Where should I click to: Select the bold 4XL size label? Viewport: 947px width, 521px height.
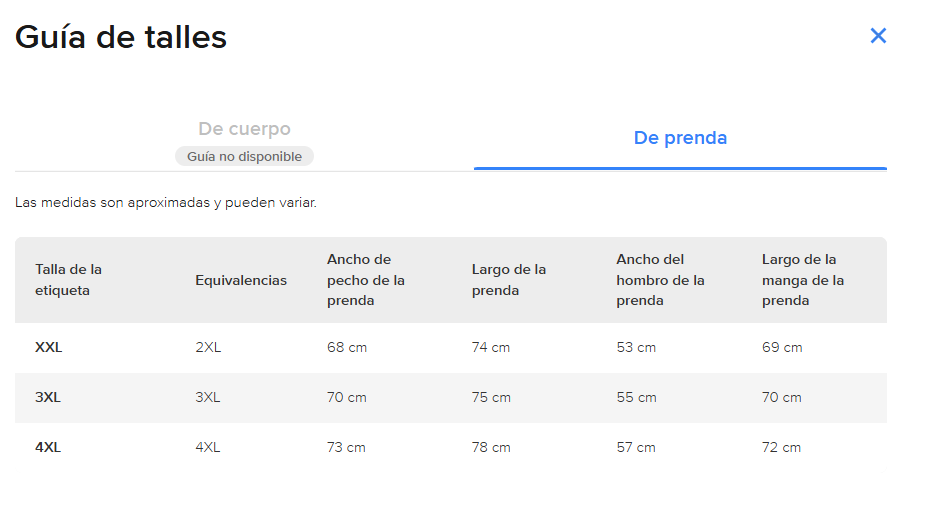pyautogui.click(x=48, y=447)
